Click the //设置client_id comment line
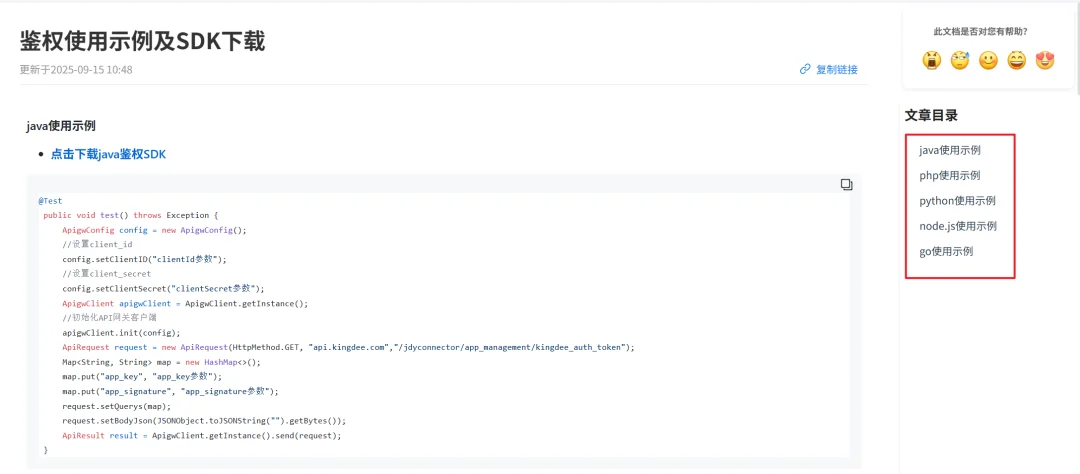This screenshot has height=474, width=1080. pyautogui.click(x=97, y=245)
